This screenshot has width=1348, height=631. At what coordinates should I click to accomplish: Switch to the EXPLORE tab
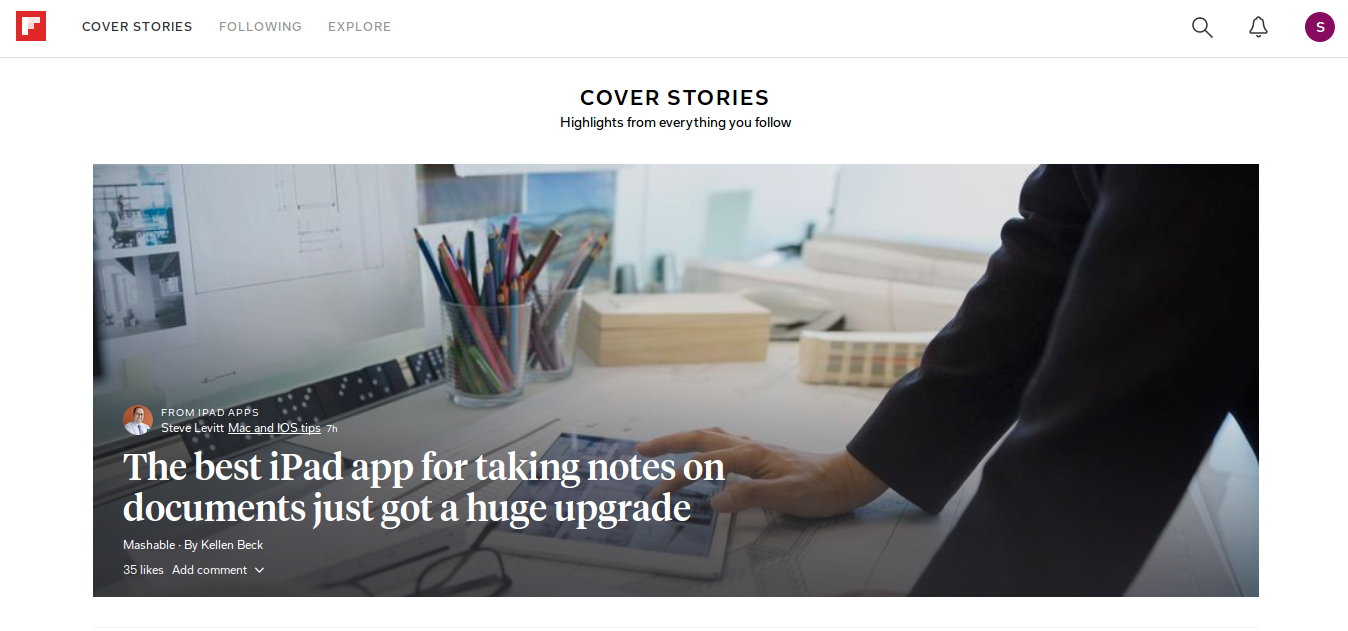(359, 27)
